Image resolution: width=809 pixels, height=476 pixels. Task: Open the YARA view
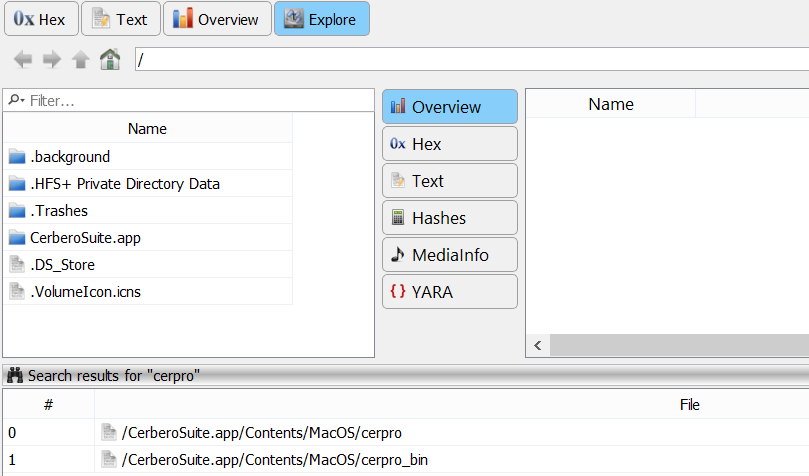click(x=450, y=292)
